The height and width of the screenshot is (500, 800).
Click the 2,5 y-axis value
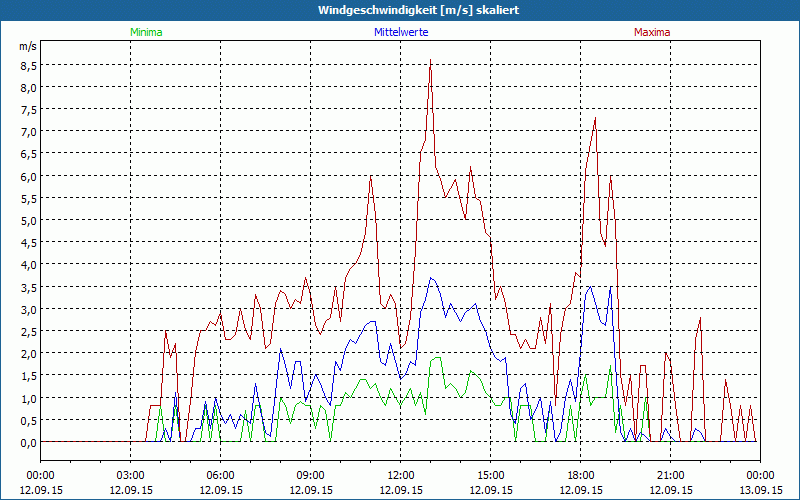click(28, 331)
